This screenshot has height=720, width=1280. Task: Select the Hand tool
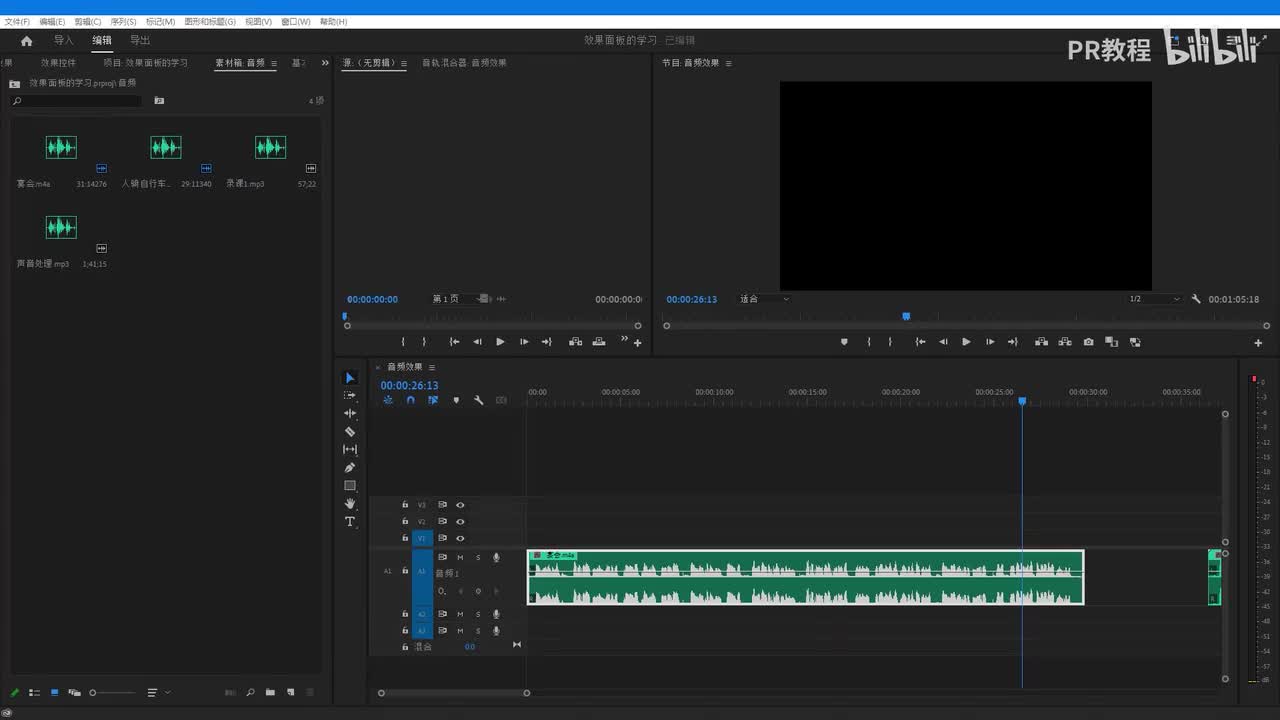tap(350, 504)
